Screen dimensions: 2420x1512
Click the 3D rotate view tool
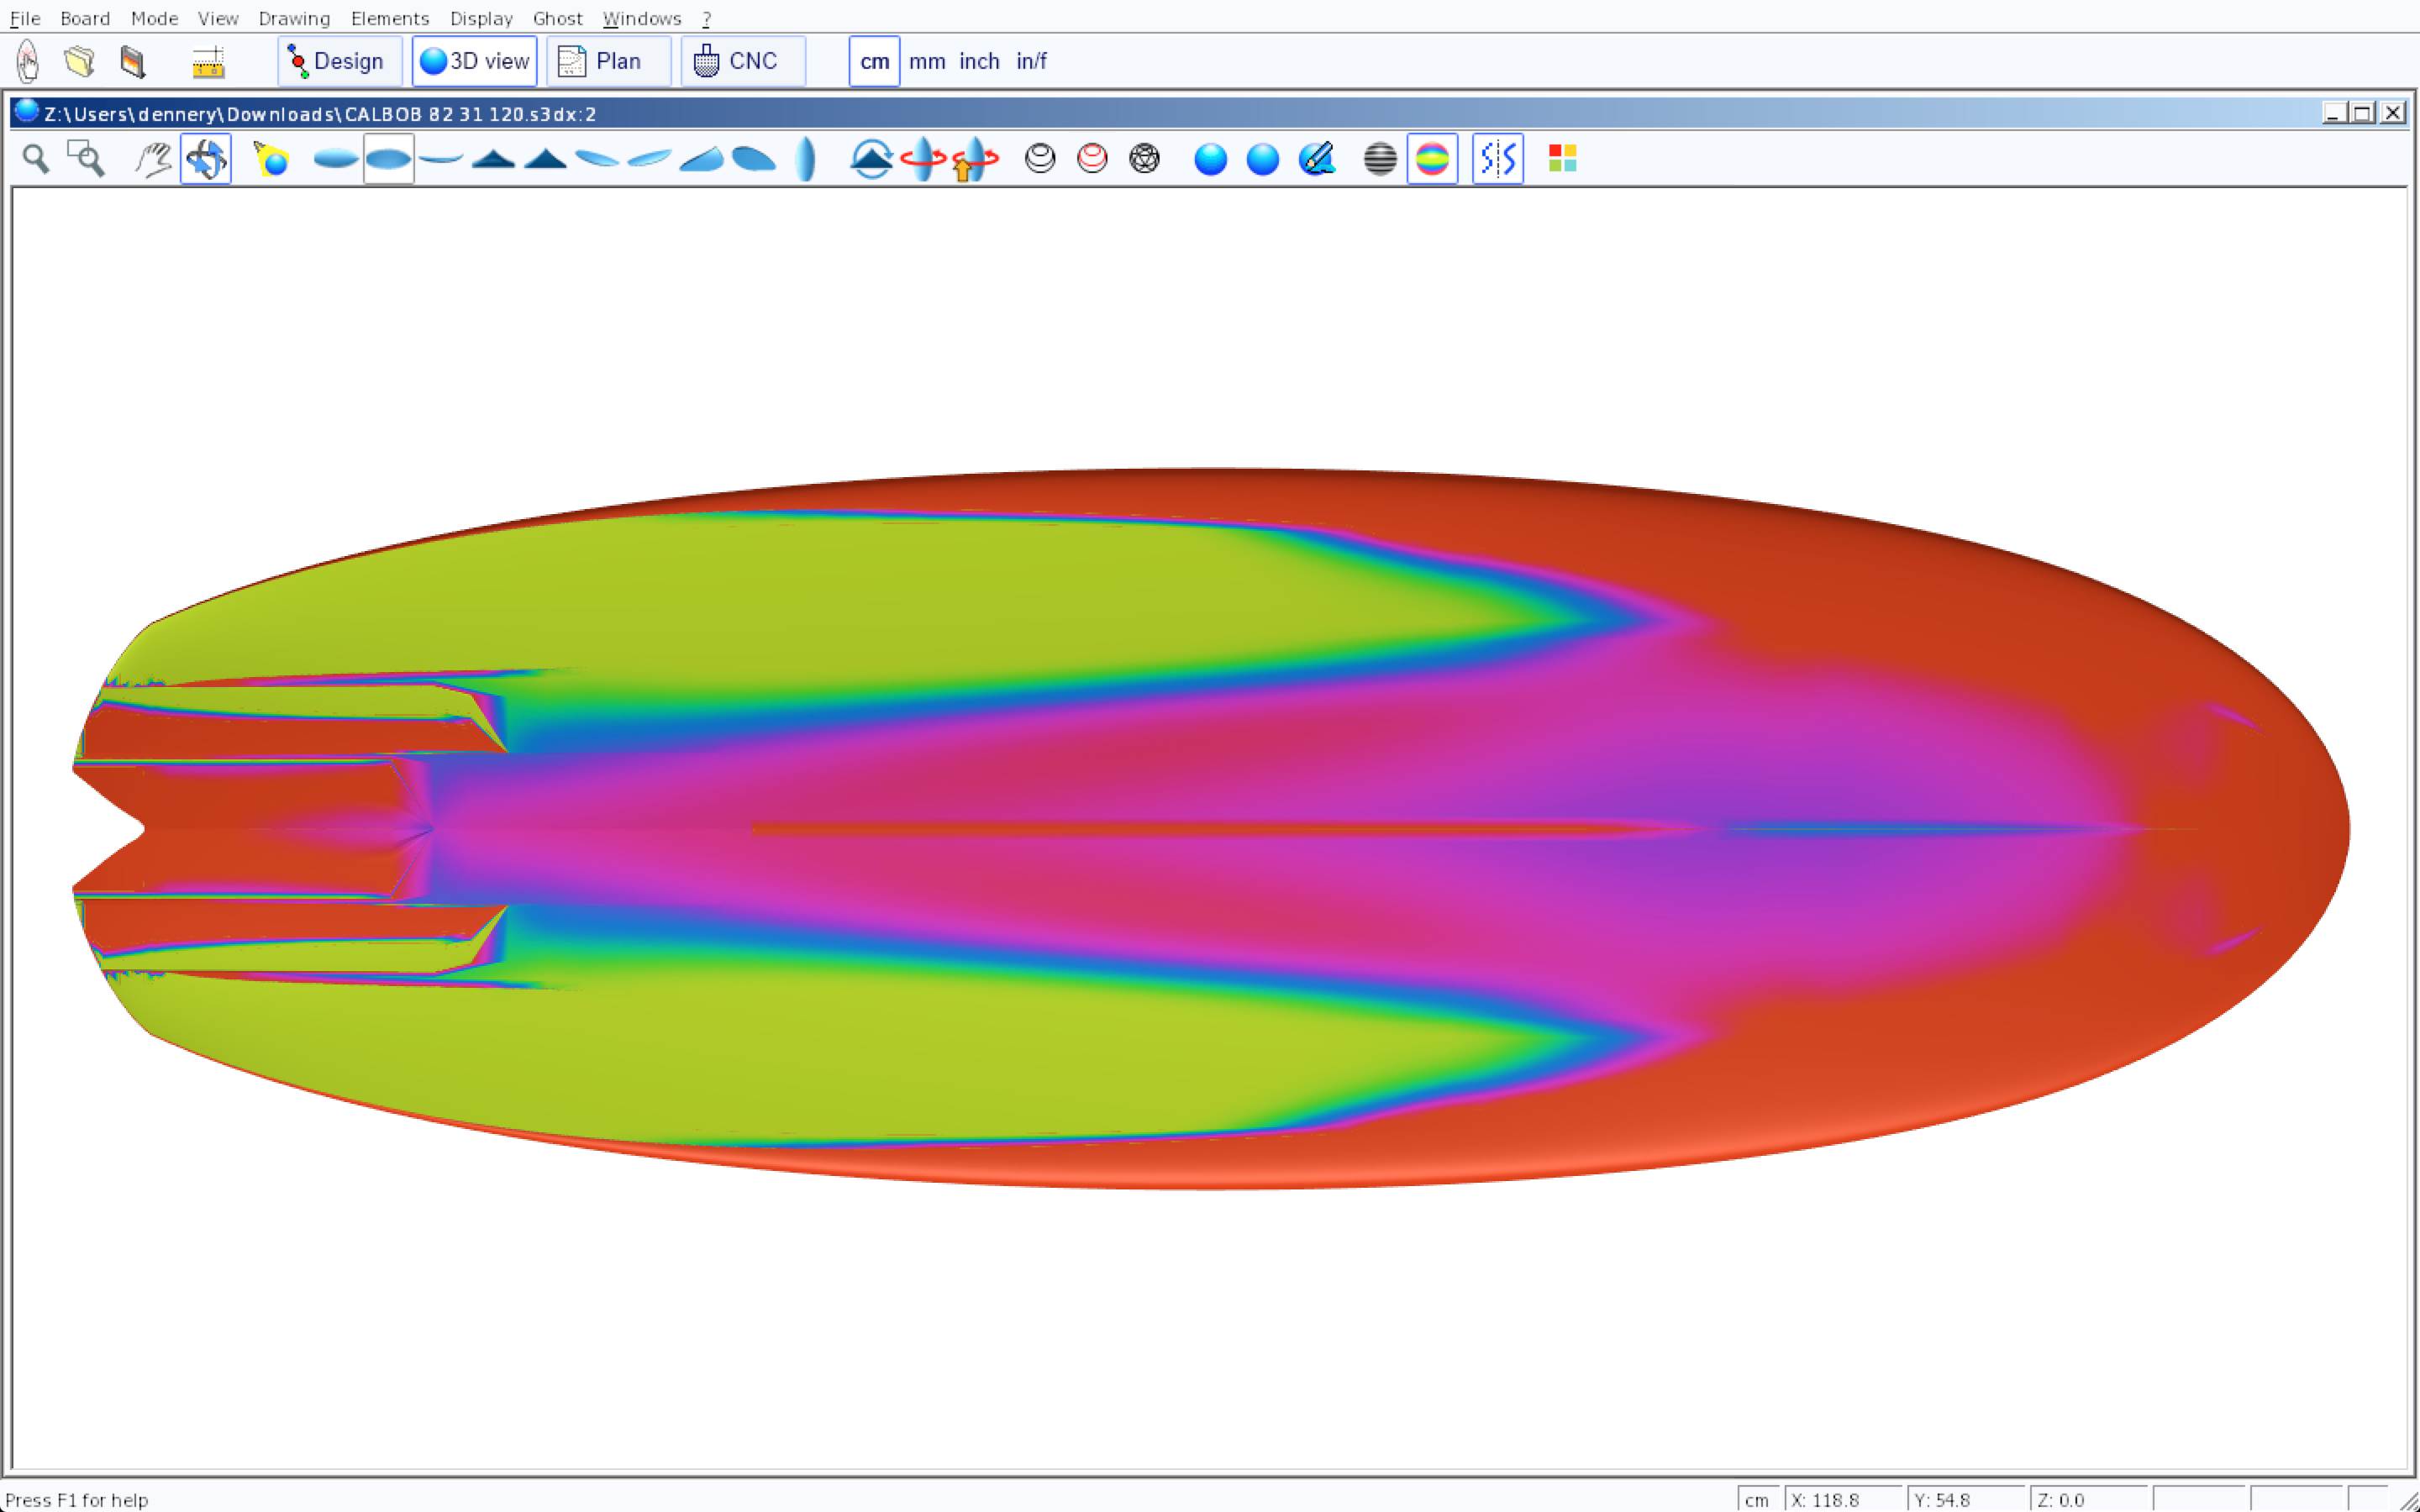pos(206,159)
